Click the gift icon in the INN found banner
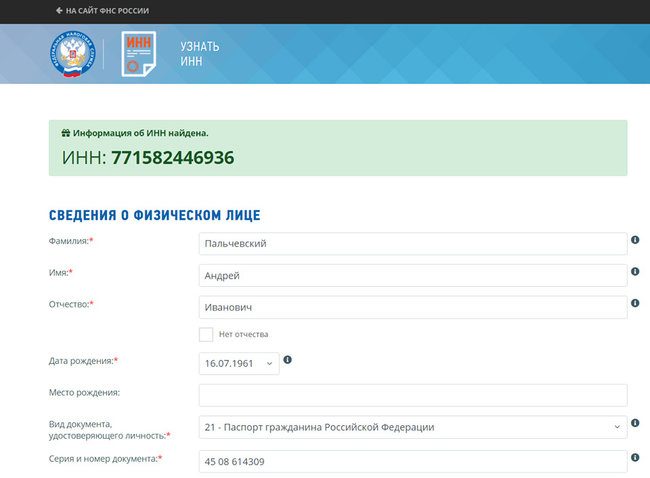The image size is (650, 478). pyautogui.click(x=66, y=133)
